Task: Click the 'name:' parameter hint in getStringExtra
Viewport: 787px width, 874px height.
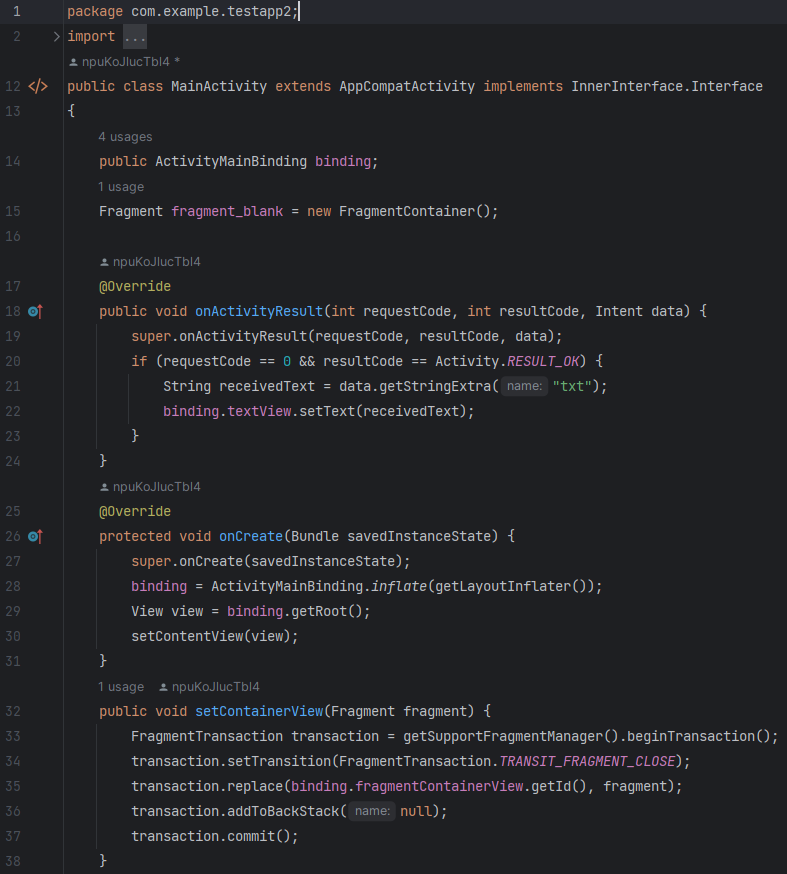Action: (524, 386)
